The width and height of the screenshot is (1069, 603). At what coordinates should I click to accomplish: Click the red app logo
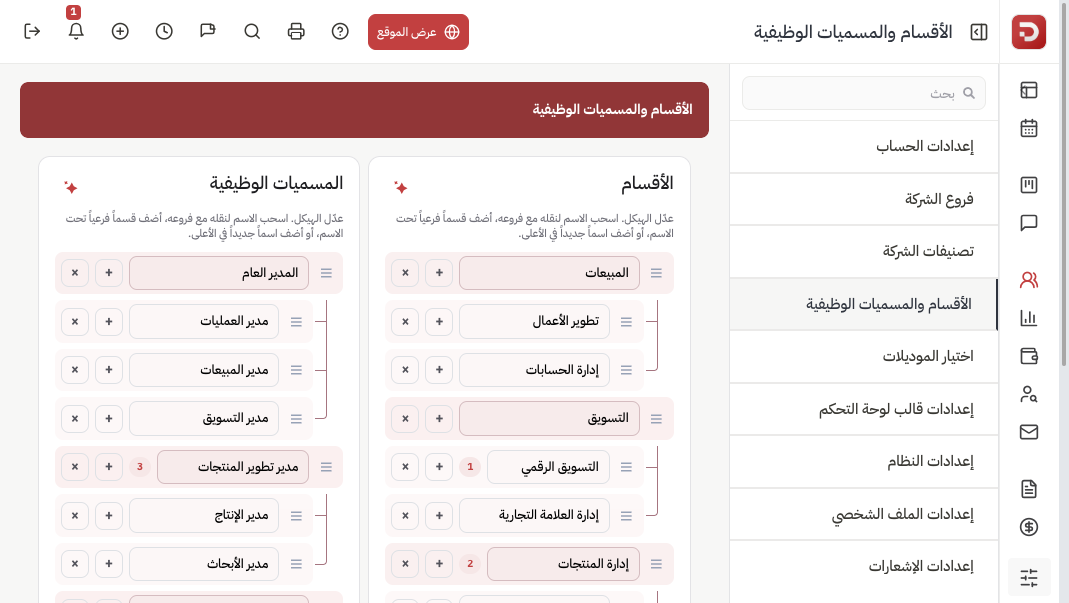coord(1029,32)
